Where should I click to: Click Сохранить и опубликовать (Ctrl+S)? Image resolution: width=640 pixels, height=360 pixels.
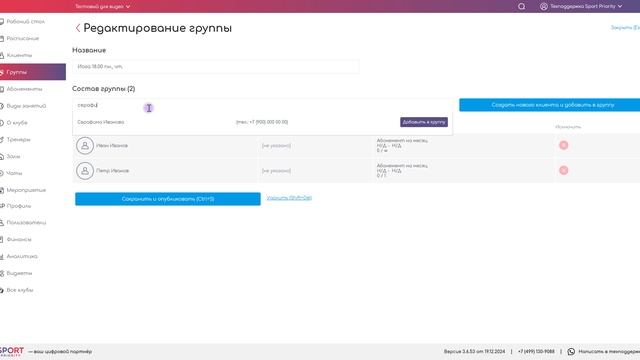coord(168,199)
